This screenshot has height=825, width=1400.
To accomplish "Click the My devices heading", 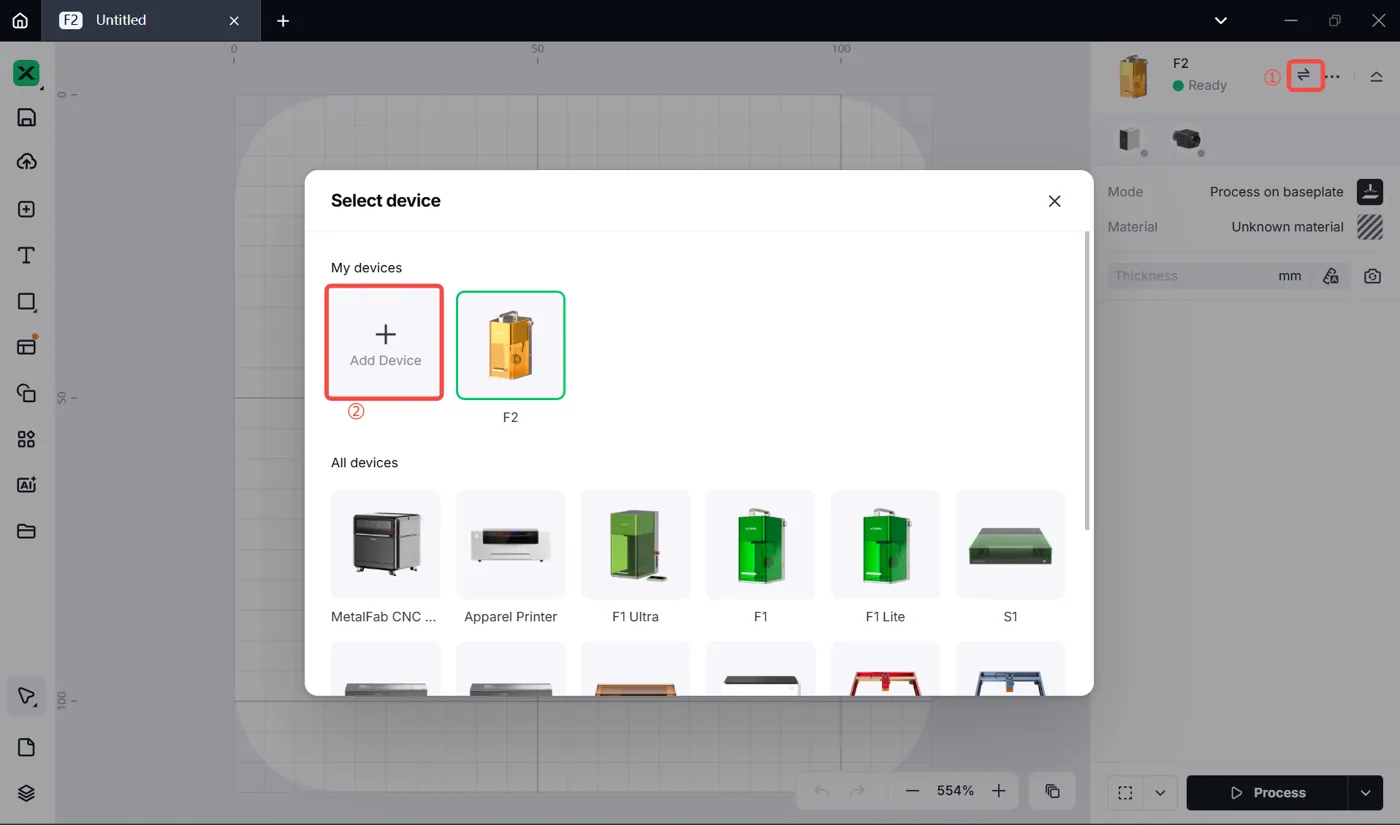I will (366, 268).
